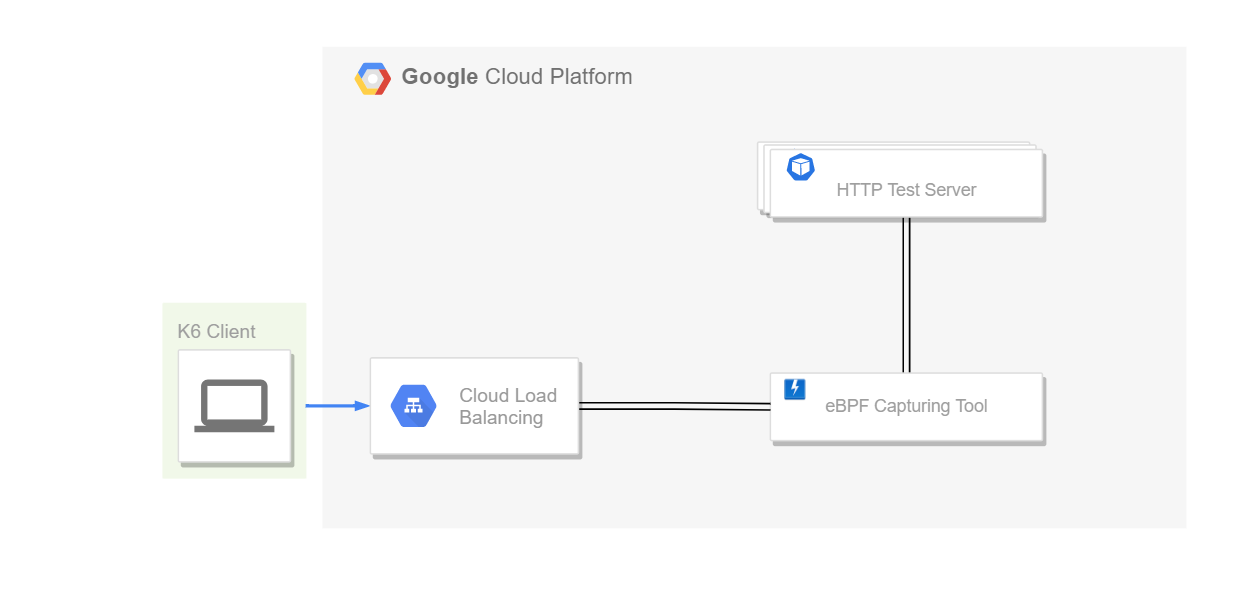Select the connector between load balancer and eBPF tool
This screenshot has height=611, width=1255.
pyautogui.click(x=675, y=406)
